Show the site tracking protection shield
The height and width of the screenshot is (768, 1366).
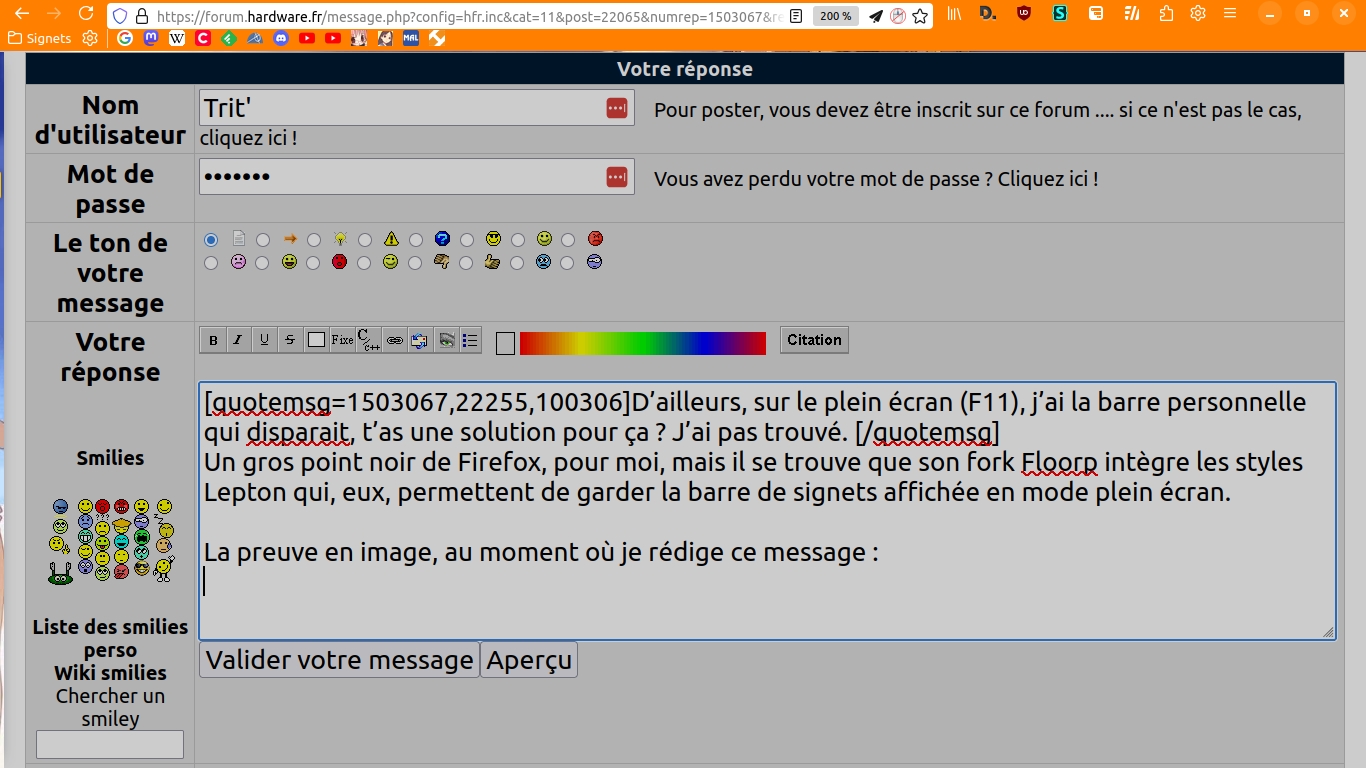(x=120, y=16)
